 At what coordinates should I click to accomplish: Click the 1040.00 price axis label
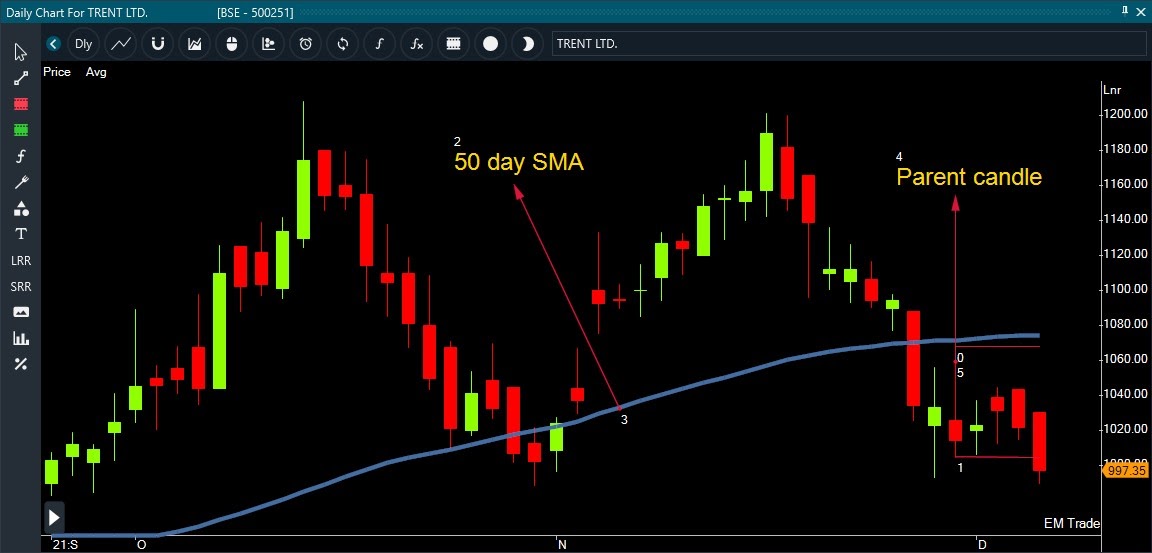(x=1125, y=394)
